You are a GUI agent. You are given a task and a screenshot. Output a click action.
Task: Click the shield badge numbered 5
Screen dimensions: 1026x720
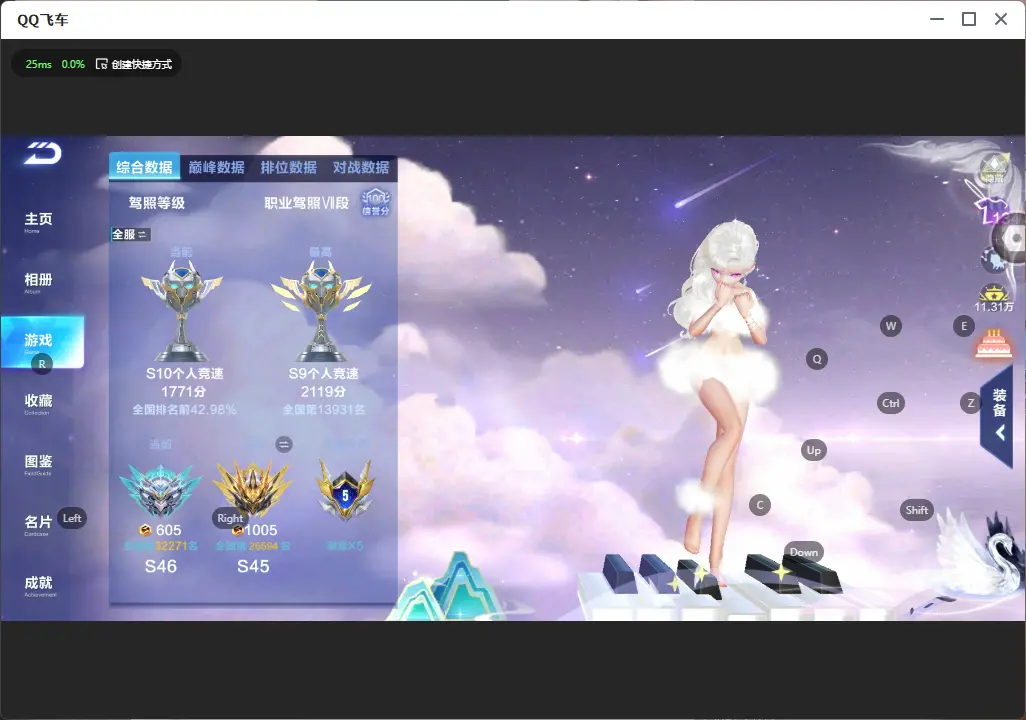coord(345,491)
